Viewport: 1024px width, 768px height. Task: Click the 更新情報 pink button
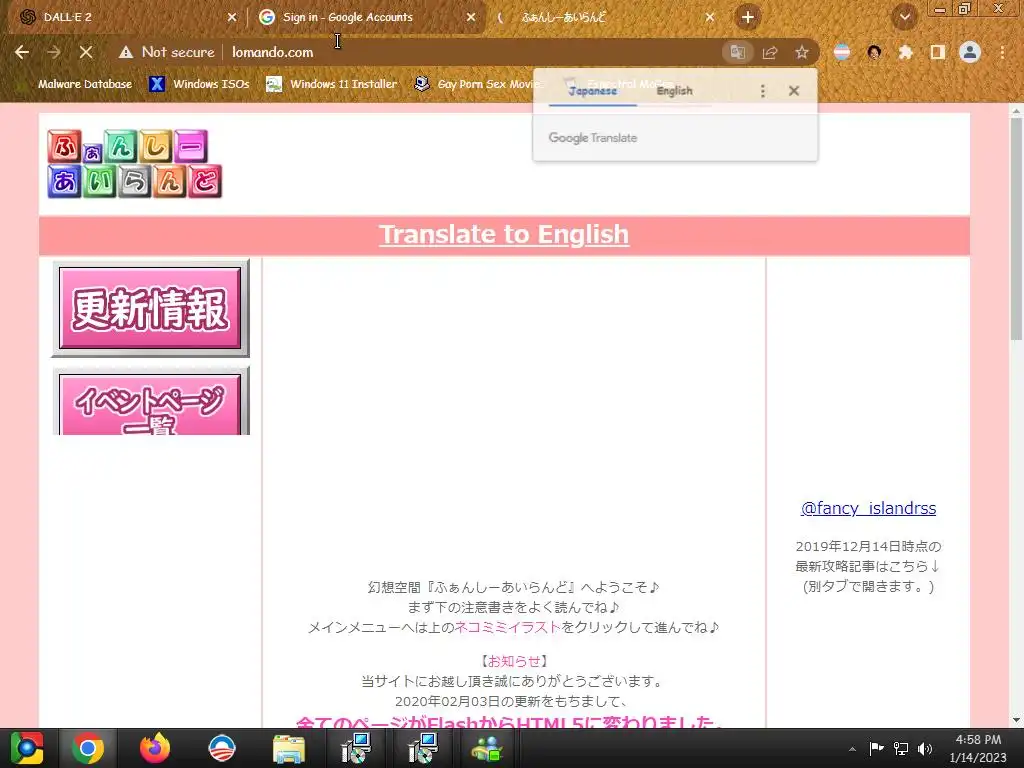click(150, 308)
